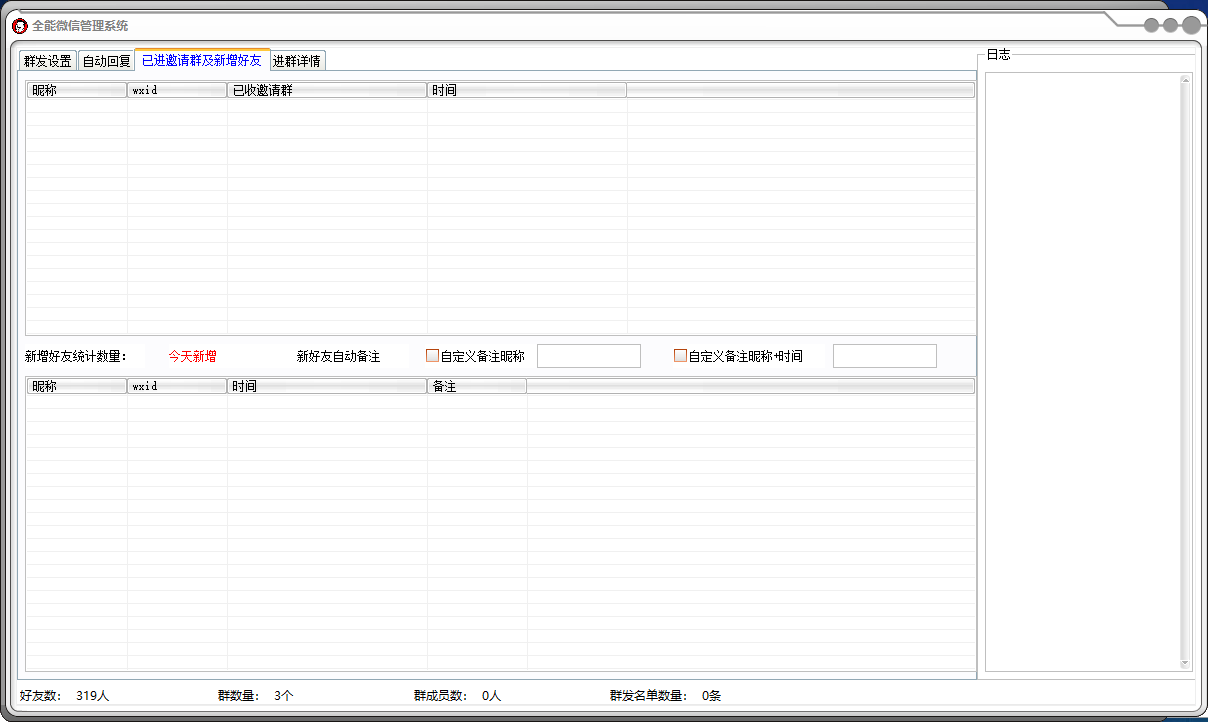Click the app logo in the title bar
This screenshot has width=1208, height=722.
coord(19,26)
